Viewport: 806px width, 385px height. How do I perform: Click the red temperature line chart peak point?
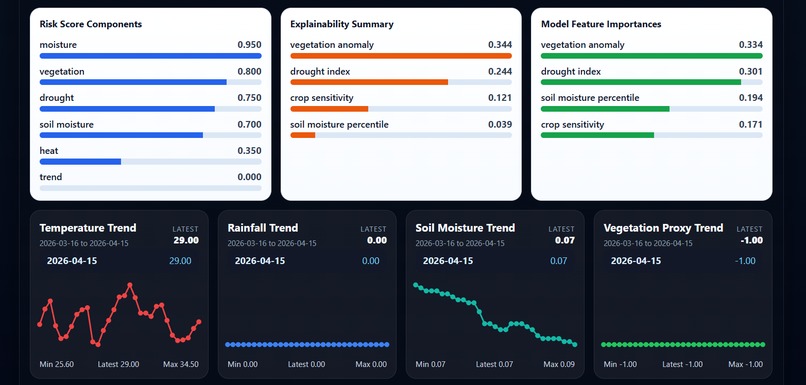point(130,285)
